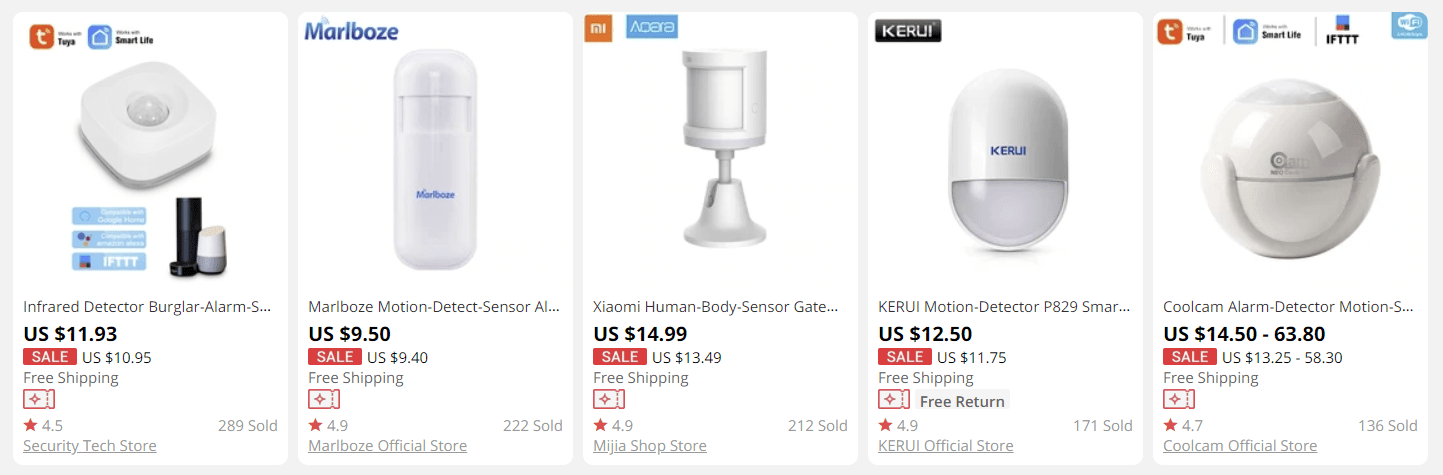Screen dimensions: 1443x475
Task: Open KERUI Official Store link
Action: (x=945, y=446)
